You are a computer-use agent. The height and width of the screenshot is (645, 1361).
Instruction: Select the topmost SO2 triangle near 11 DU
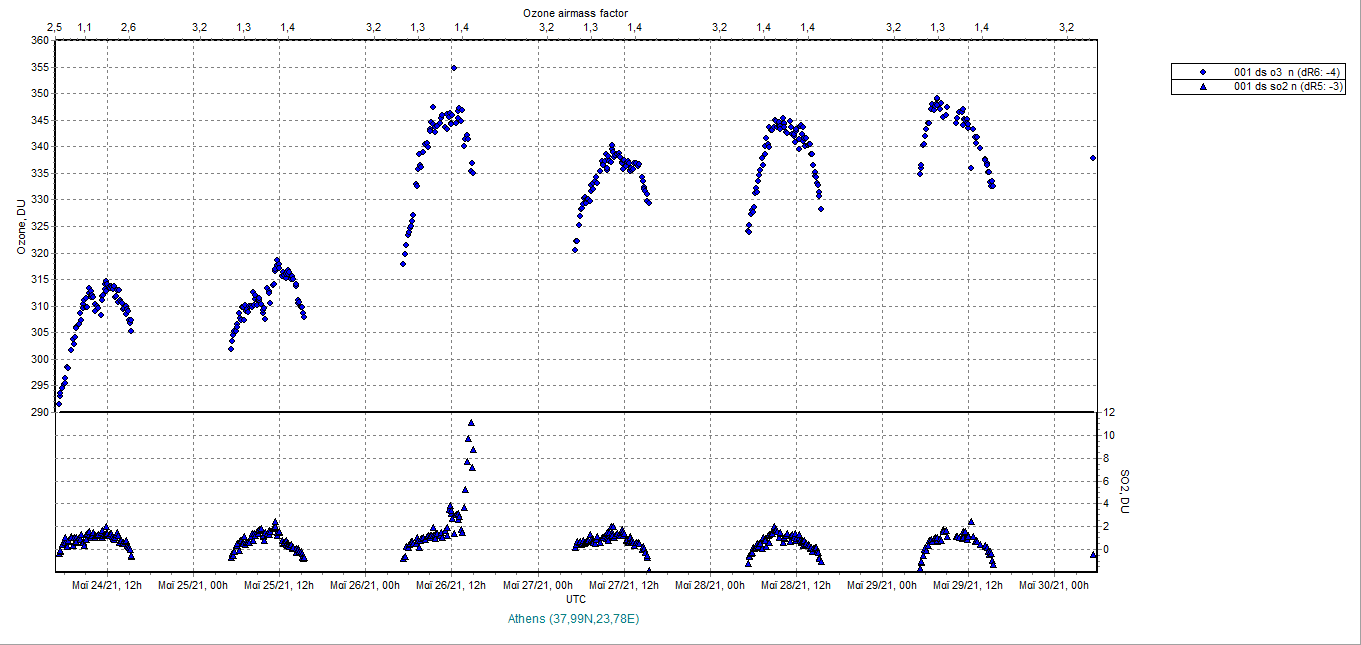(x=471, y=423)
